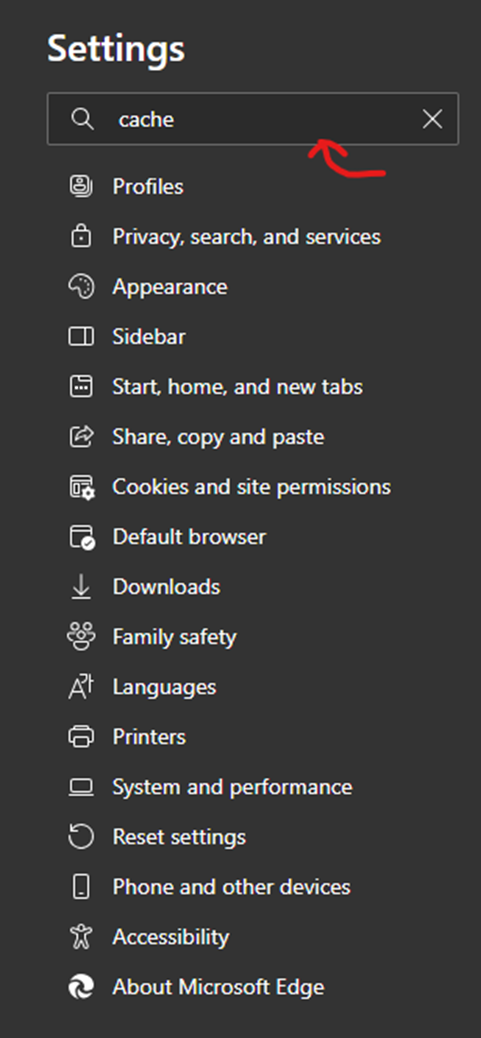The width and height of the screenshot is (481, 1038).
Task: Click the Accessibility figure icon
Action: pyautogui.click(x=81, y=937)
